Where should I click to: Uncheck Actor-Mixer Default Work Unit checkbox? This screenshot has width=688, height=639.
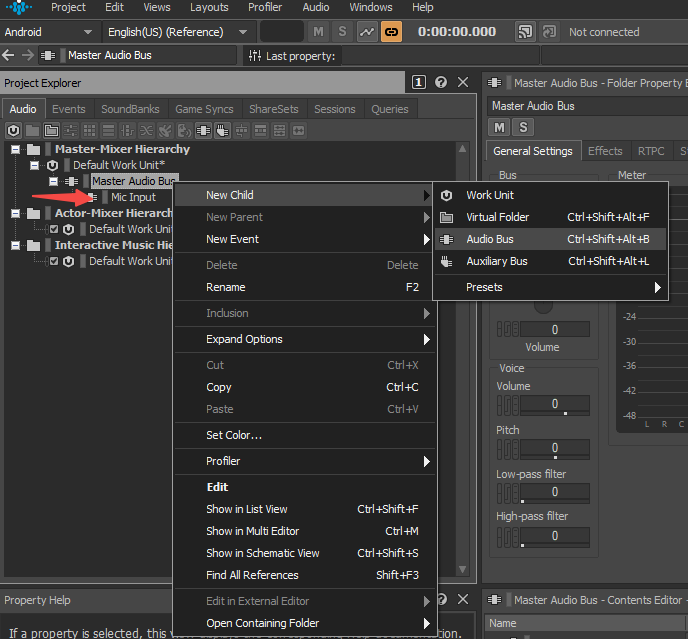pyautogui.click(x=54, y=229)
